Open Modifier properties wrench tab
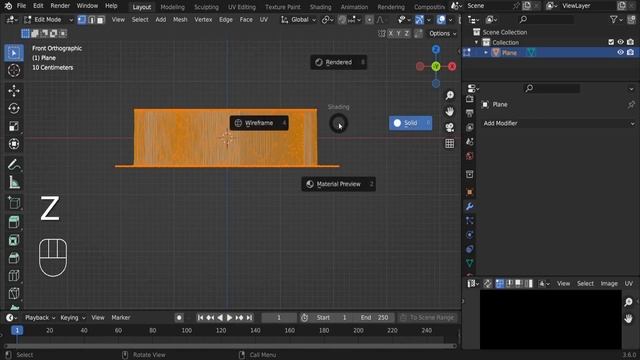This screenshot has width=640, height=360. [469, 207]
